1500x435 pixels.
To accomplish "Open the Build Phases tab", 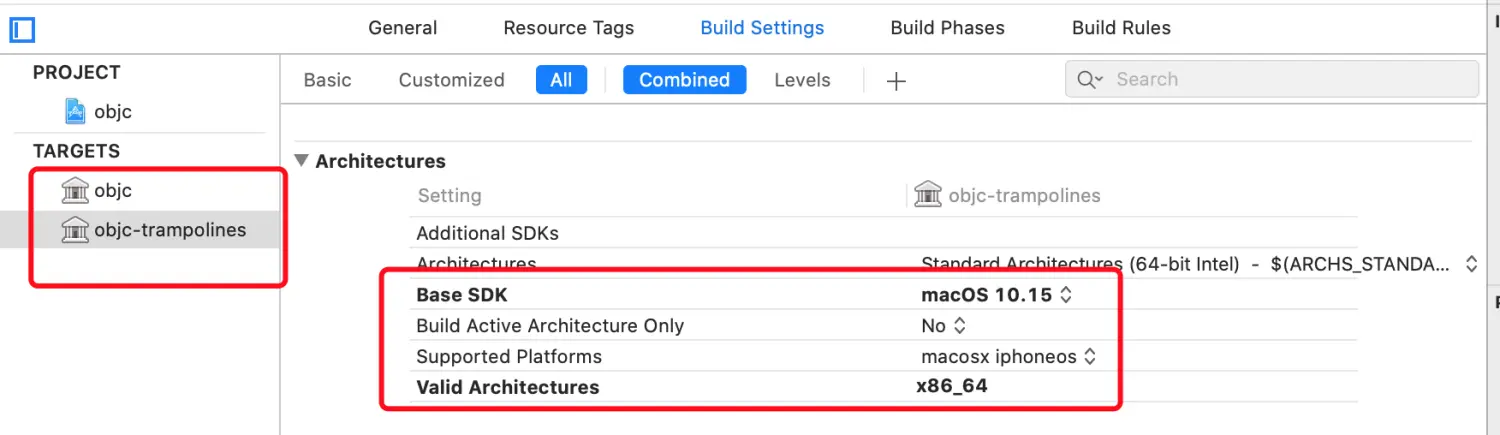I will pyautogui.click(x=948, y=28).
